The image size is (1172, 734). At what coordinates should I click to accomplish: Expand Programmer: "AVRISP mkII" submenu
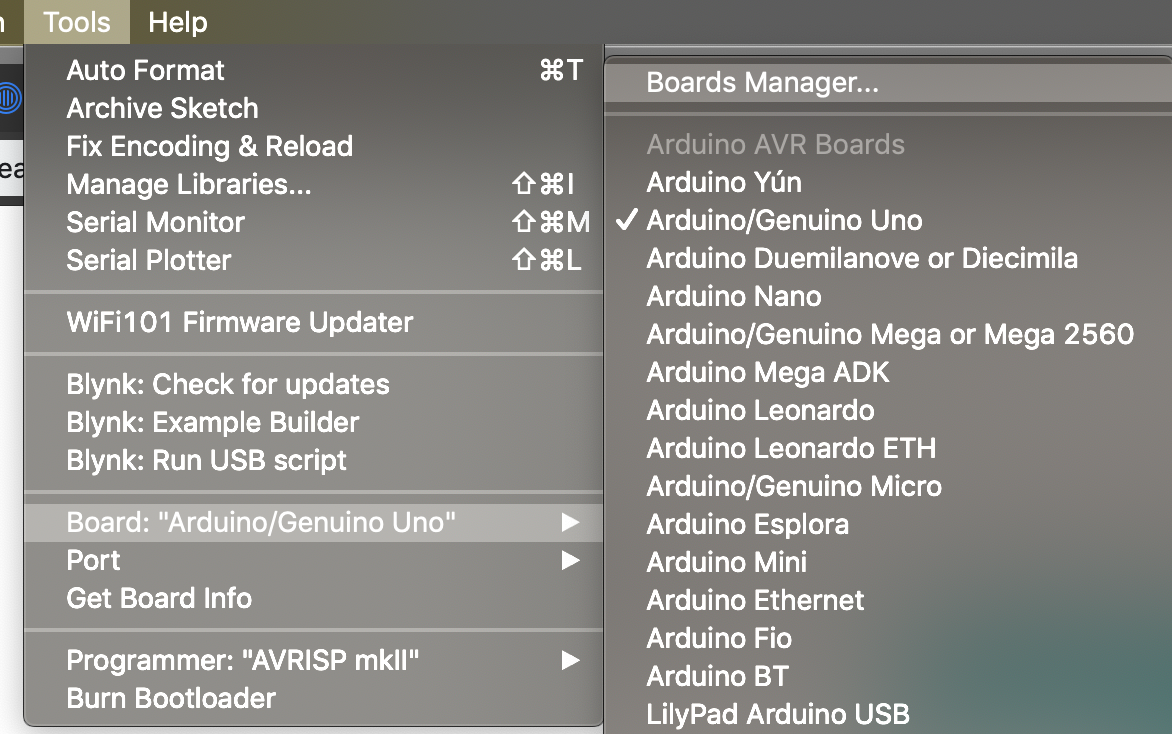(x=313, y=661)
